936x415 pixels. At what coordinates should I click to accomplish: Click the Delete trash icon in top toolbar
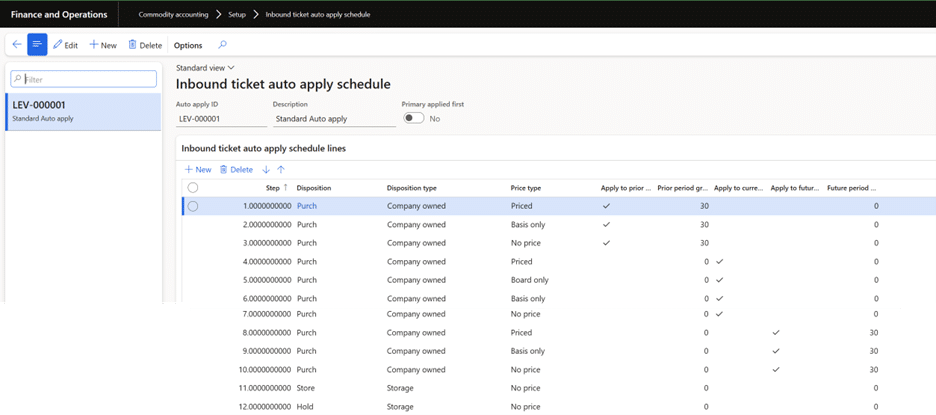click(x=145, y=45)
